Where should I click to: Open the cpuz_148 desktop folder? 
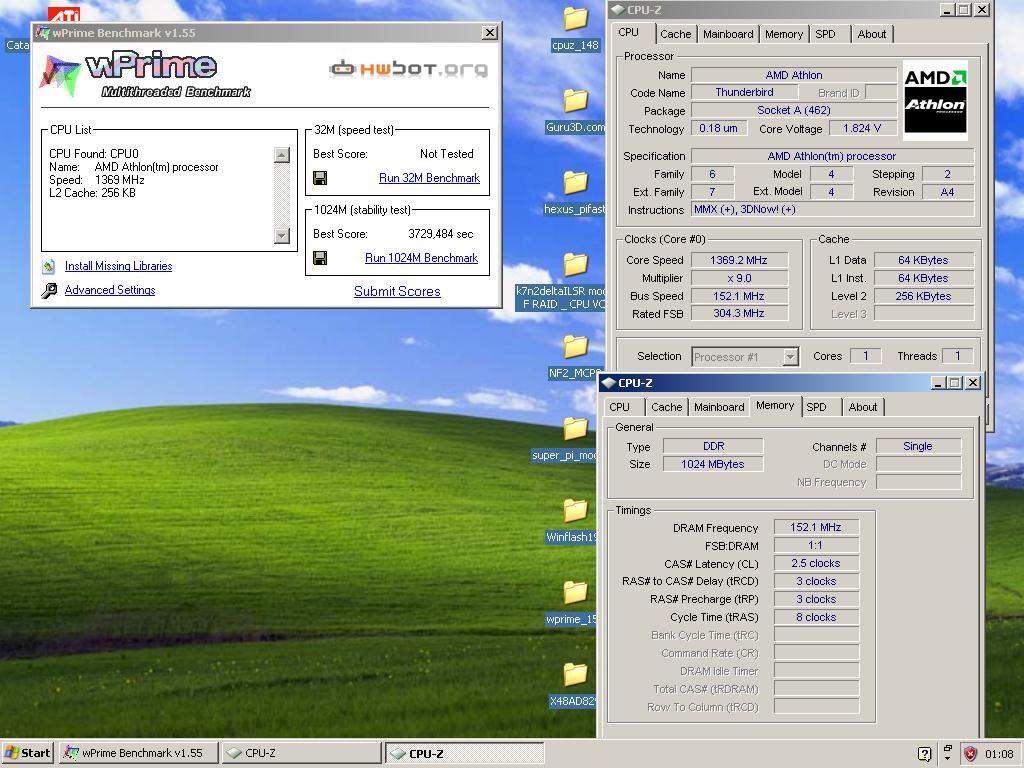click(575, 29)
